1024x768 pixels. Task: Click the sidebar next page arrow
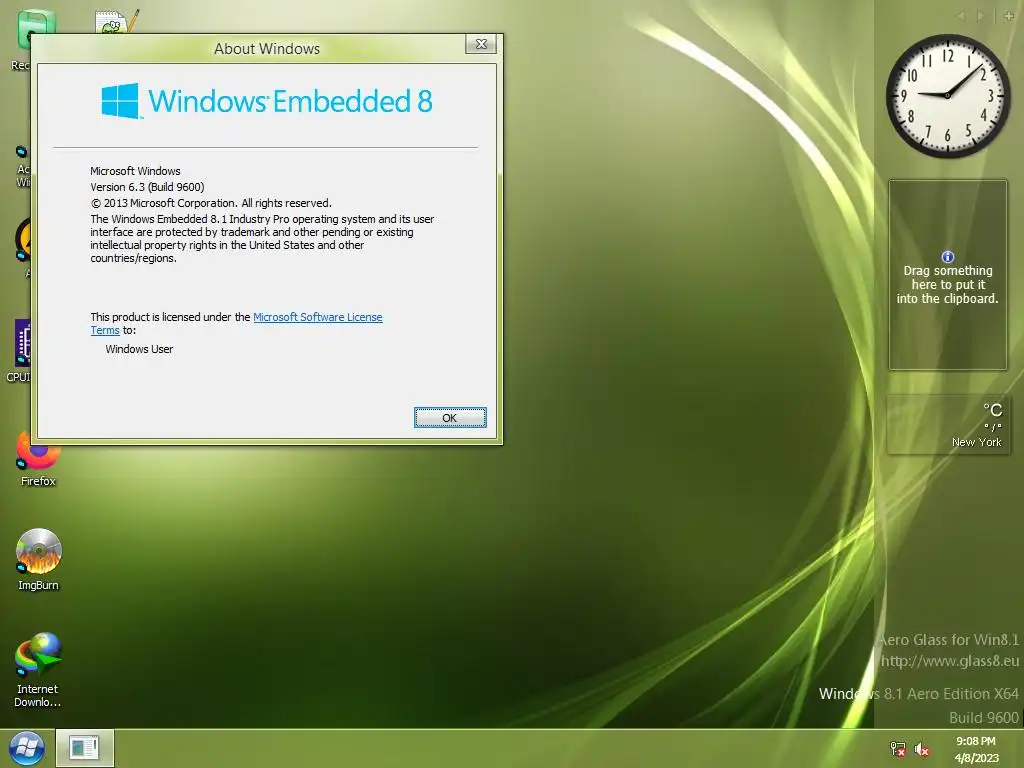pos(980,16)
